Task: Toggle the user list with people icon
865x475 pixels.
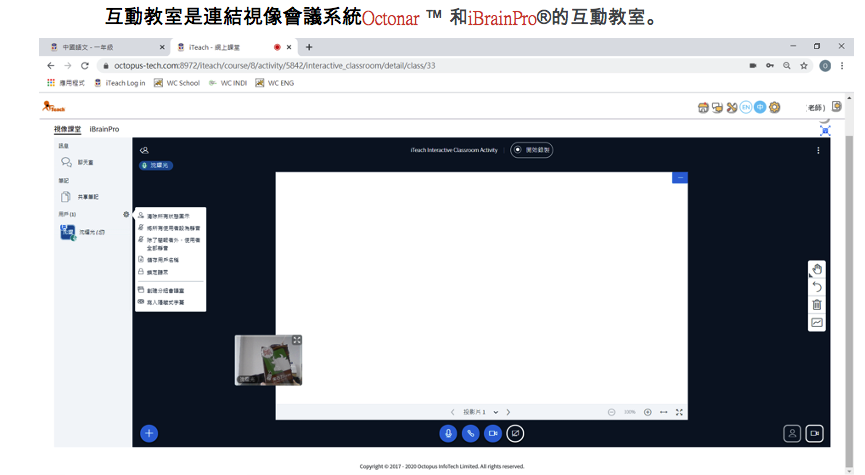Action: (144, 150)
